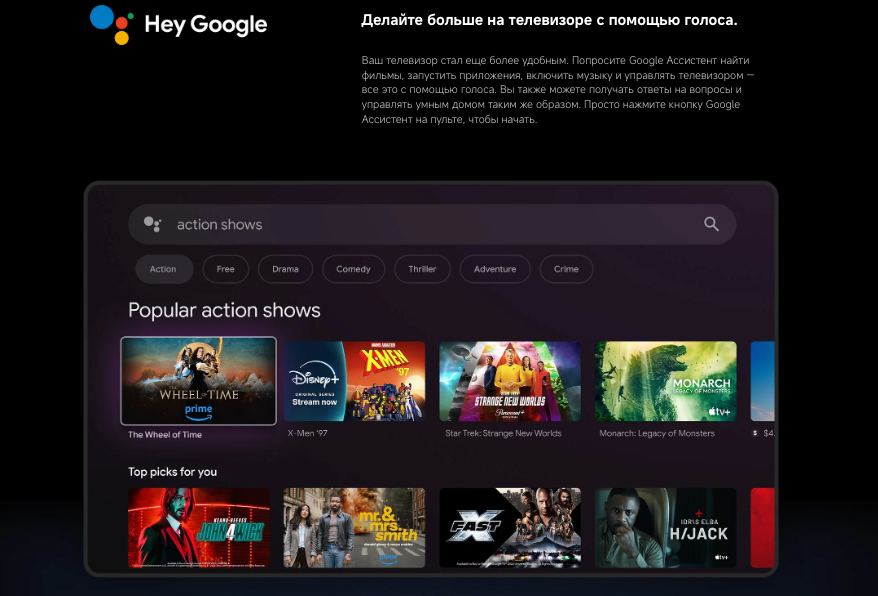The width and height of the screenshot is (878, 596).
Task: Choose the Adventure genre chip
Action: pos(495,269)
